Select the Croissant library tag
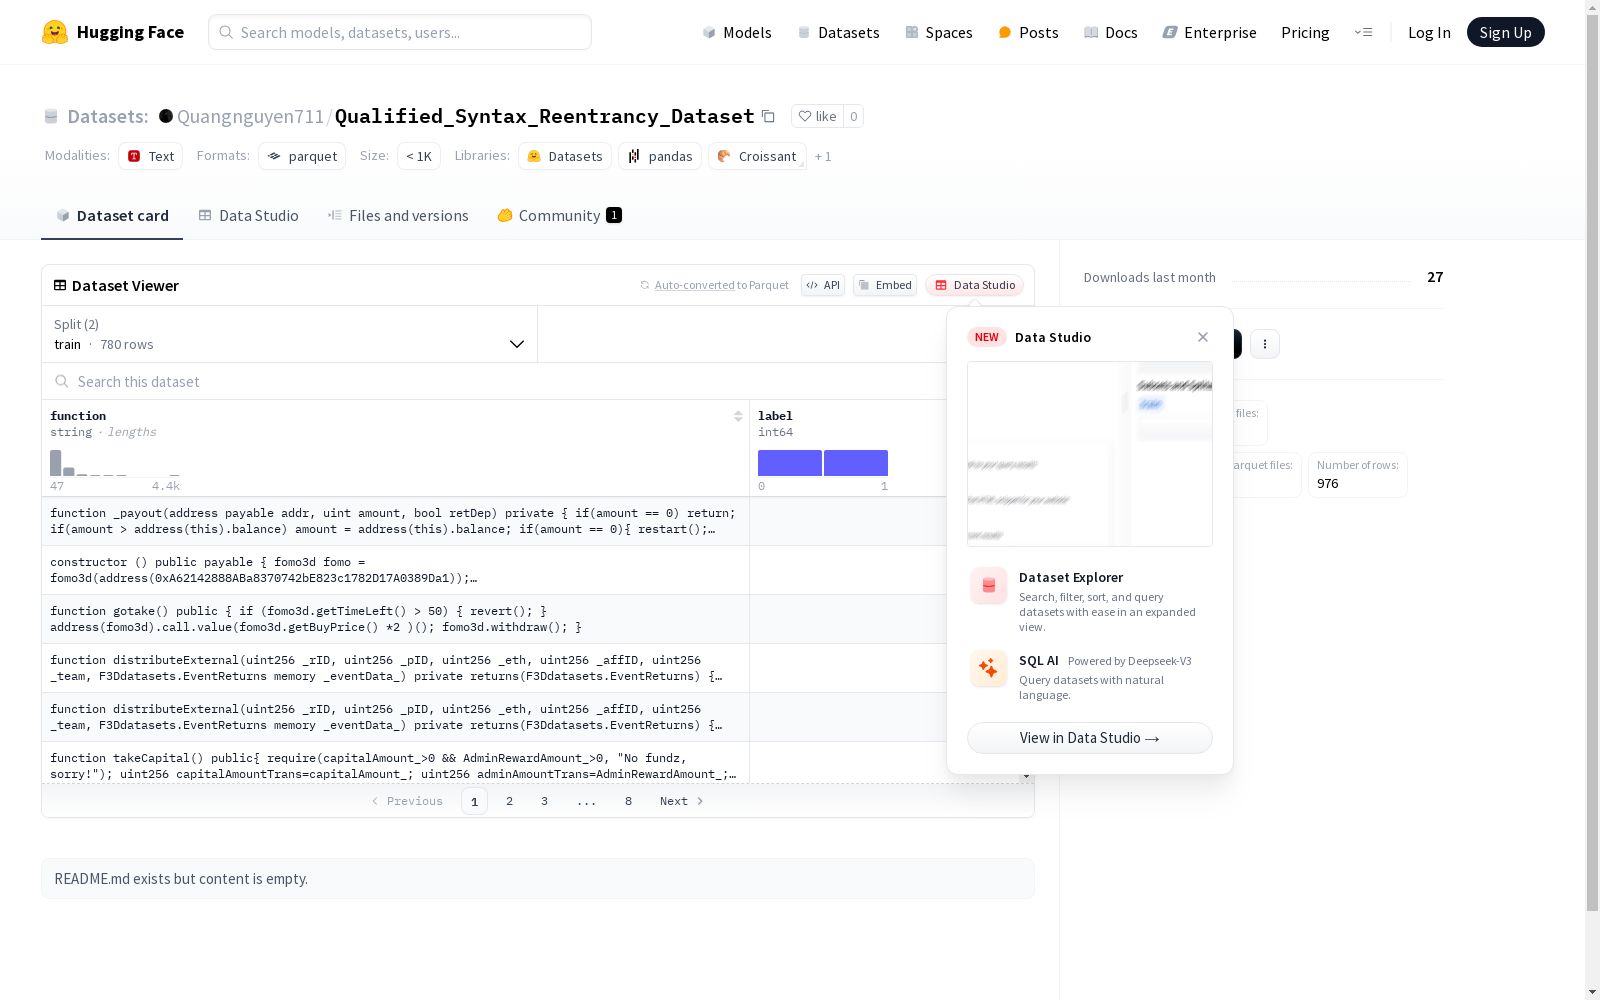Viewport: 1600px width, 1000px height. click(757, 156)
